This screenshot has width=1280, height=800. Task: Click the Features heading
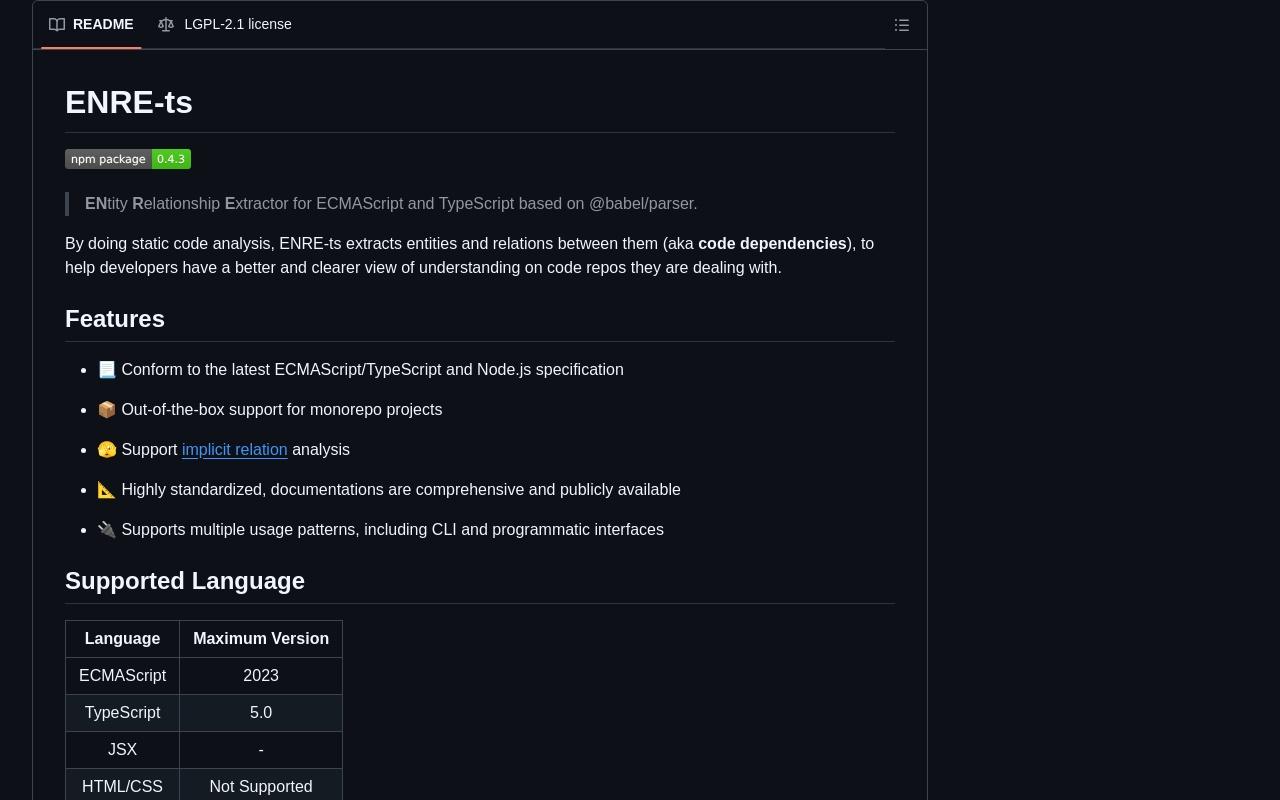point(115,319)
